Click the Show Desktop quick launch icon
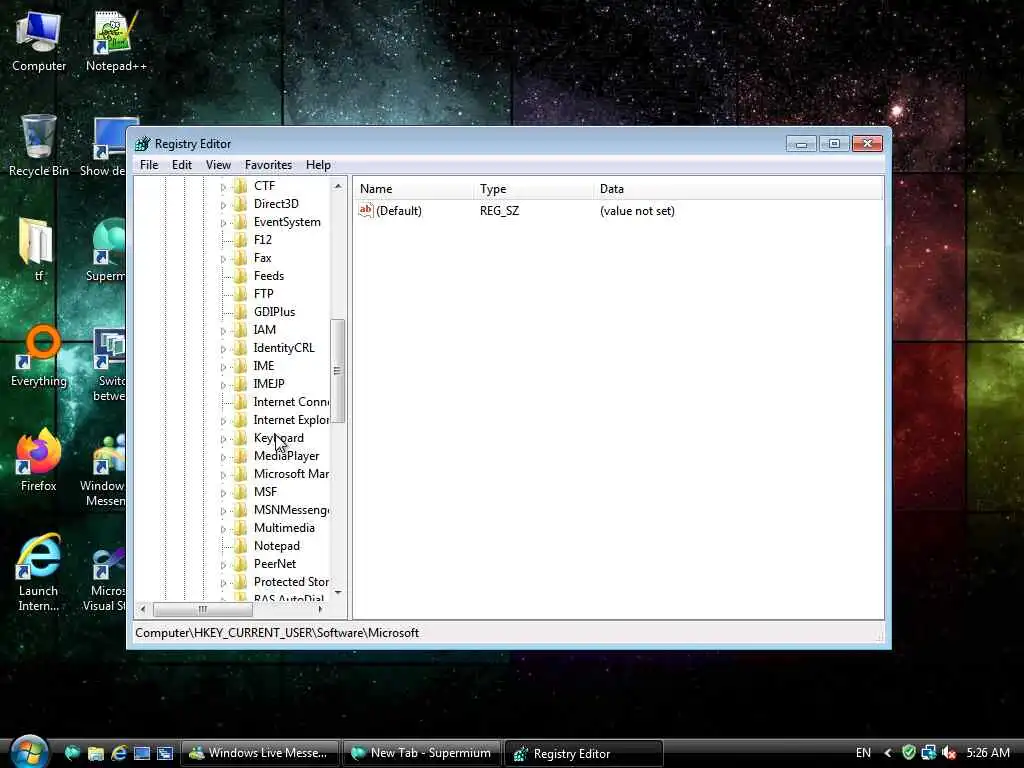Viewport: 1024px width, 768px height. pyautogui.click(x=142, y=753)
